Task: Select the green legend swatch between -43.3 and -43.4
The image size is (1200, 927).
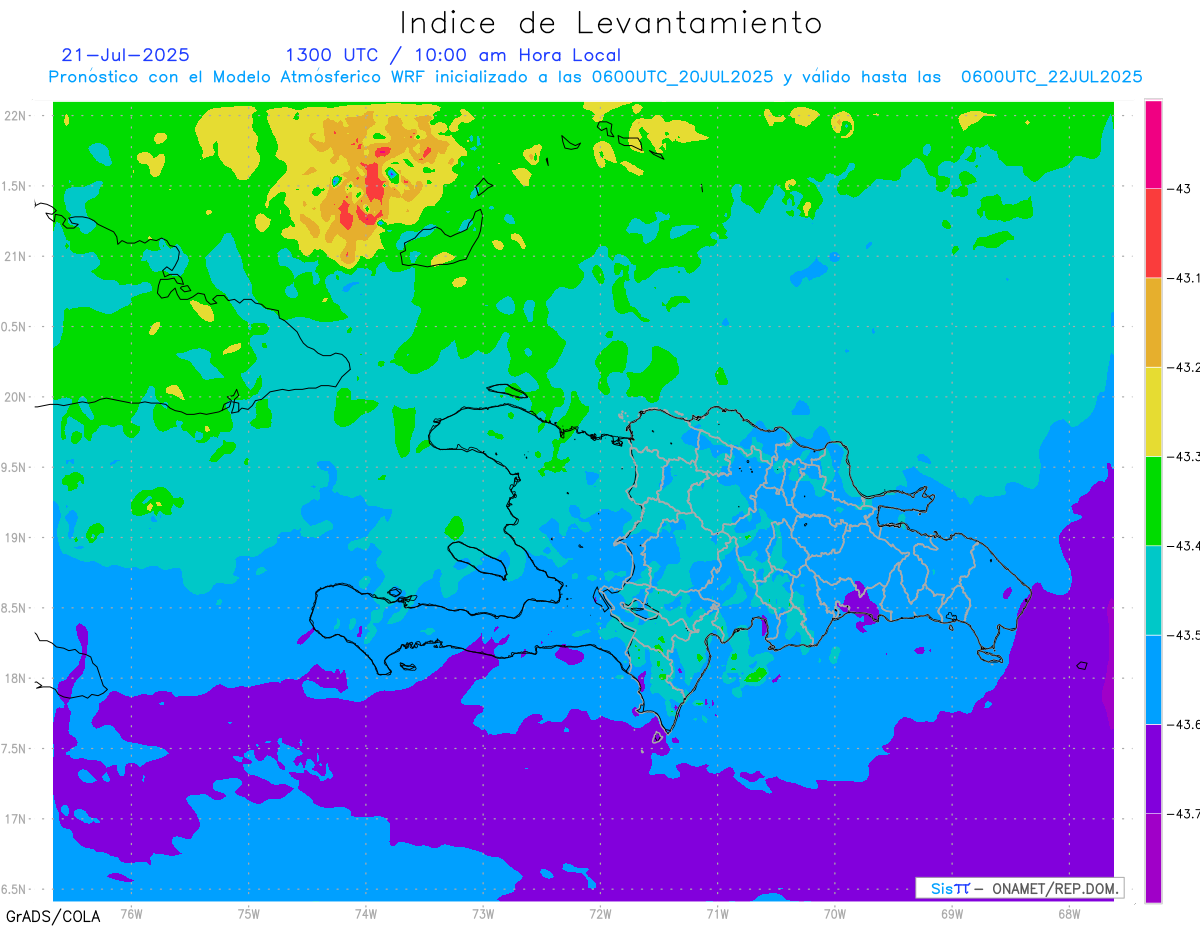Action: (x=1153, y=500)
